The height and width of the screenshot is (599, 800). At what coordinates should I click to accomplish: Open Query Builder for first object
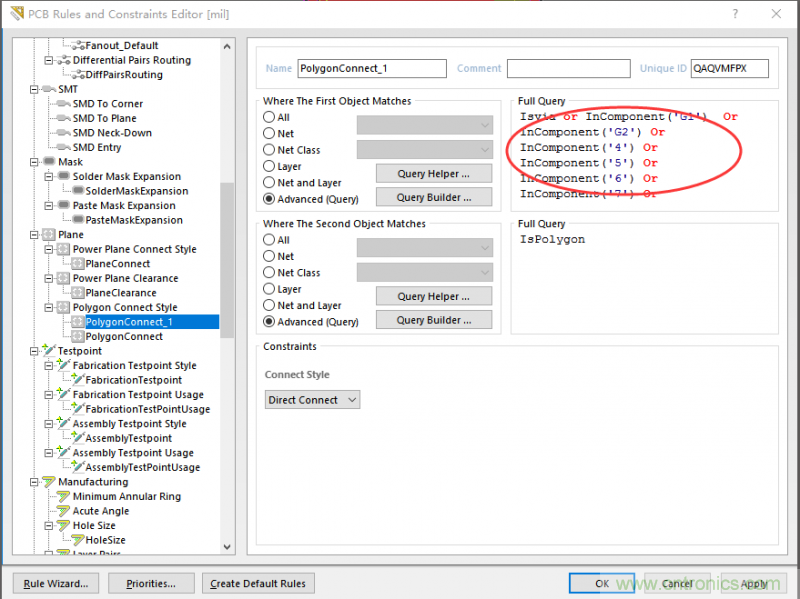(434, 197)
